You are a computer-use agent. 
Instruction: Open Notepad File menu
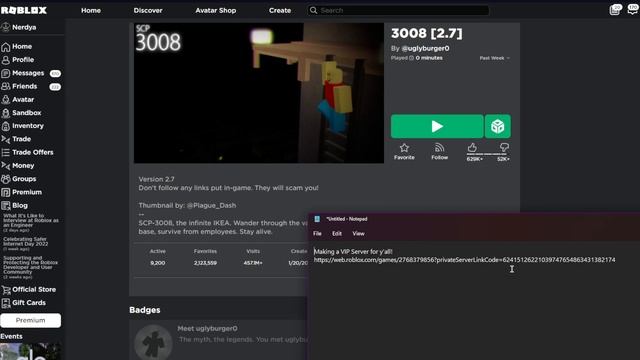(x=317, y=233)
